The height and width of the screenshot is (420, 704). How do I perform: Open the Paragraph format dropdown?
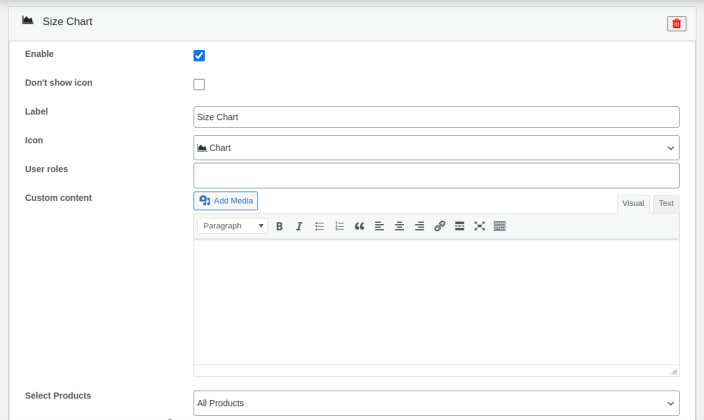pyautogui.click(x=232, y=226)
